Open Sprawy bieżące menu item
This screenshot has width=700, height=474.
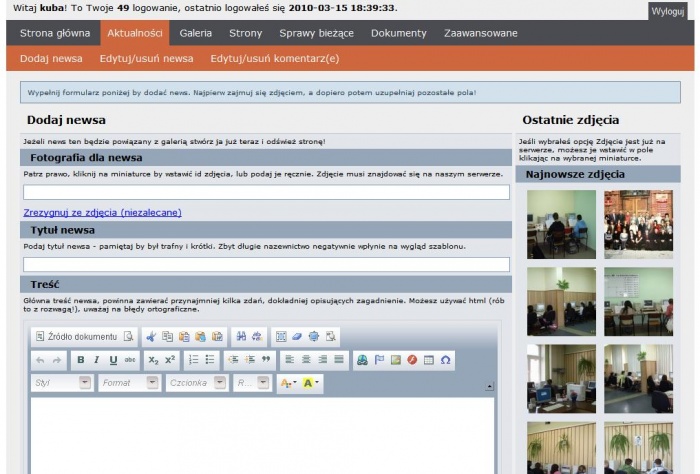317,33
